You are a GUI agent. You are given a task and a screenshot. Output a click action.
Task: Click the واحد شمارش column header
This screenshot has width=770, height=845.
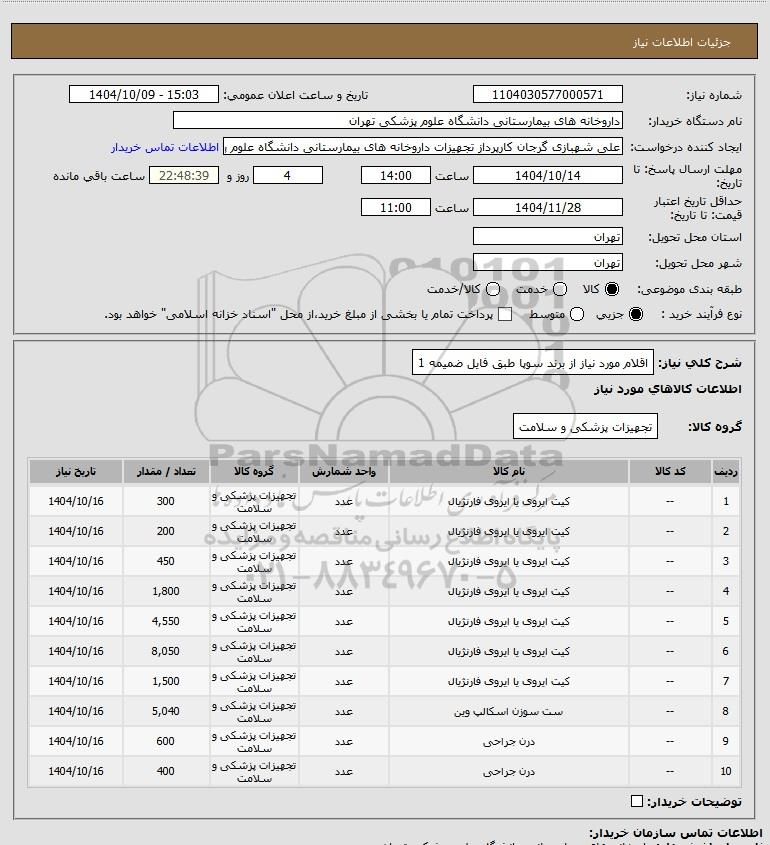[x=344, y=472]
